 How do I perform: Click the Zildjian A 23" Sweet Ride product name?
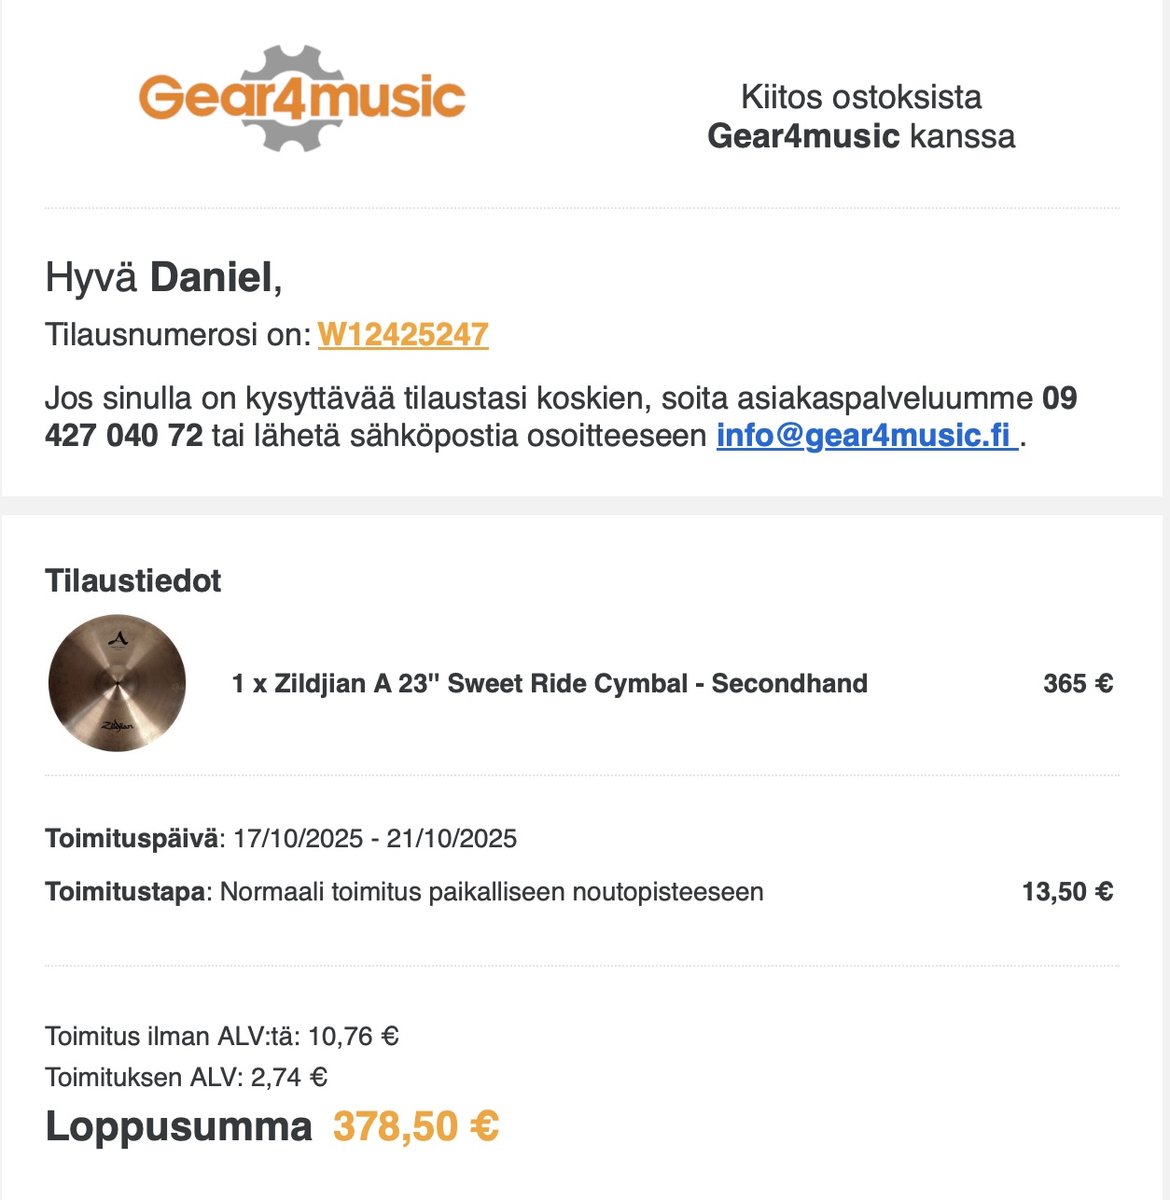(x=549, y=684)
